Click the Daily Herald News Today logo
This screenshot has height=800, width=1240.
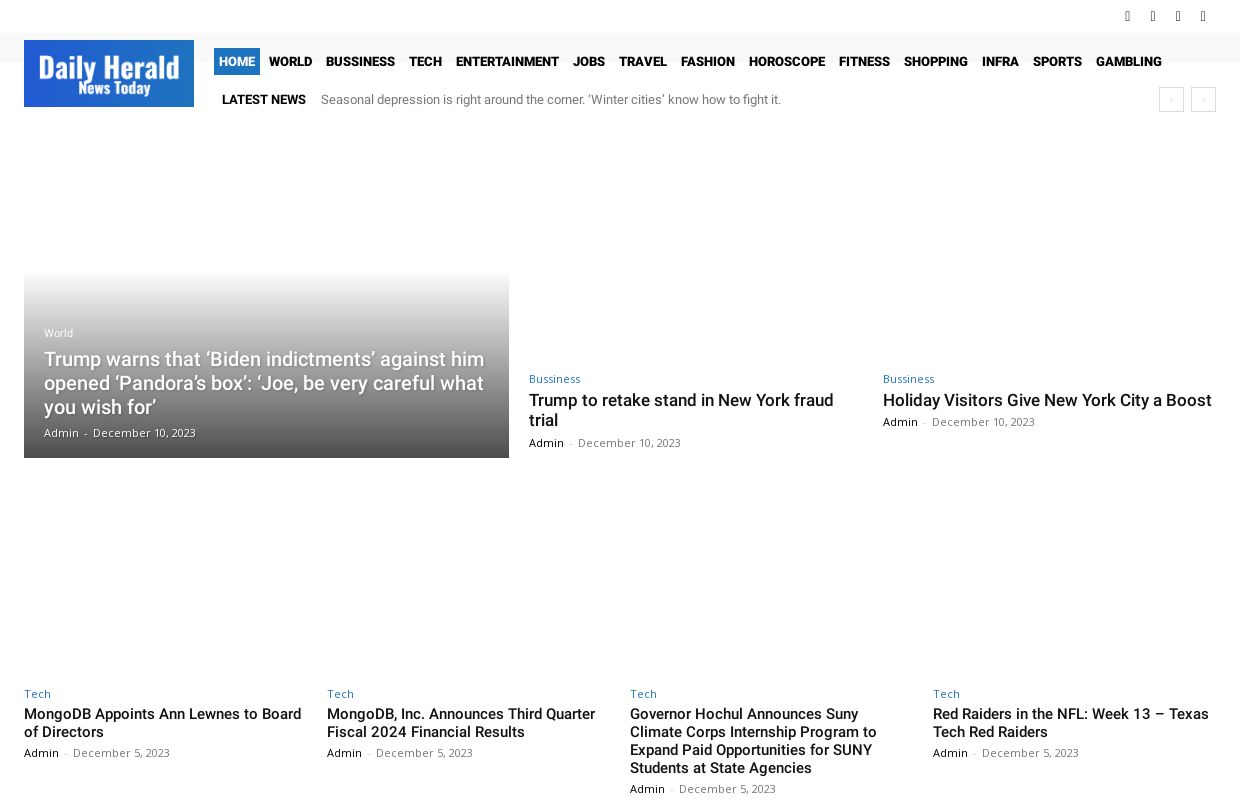click(x=109, y=73)
